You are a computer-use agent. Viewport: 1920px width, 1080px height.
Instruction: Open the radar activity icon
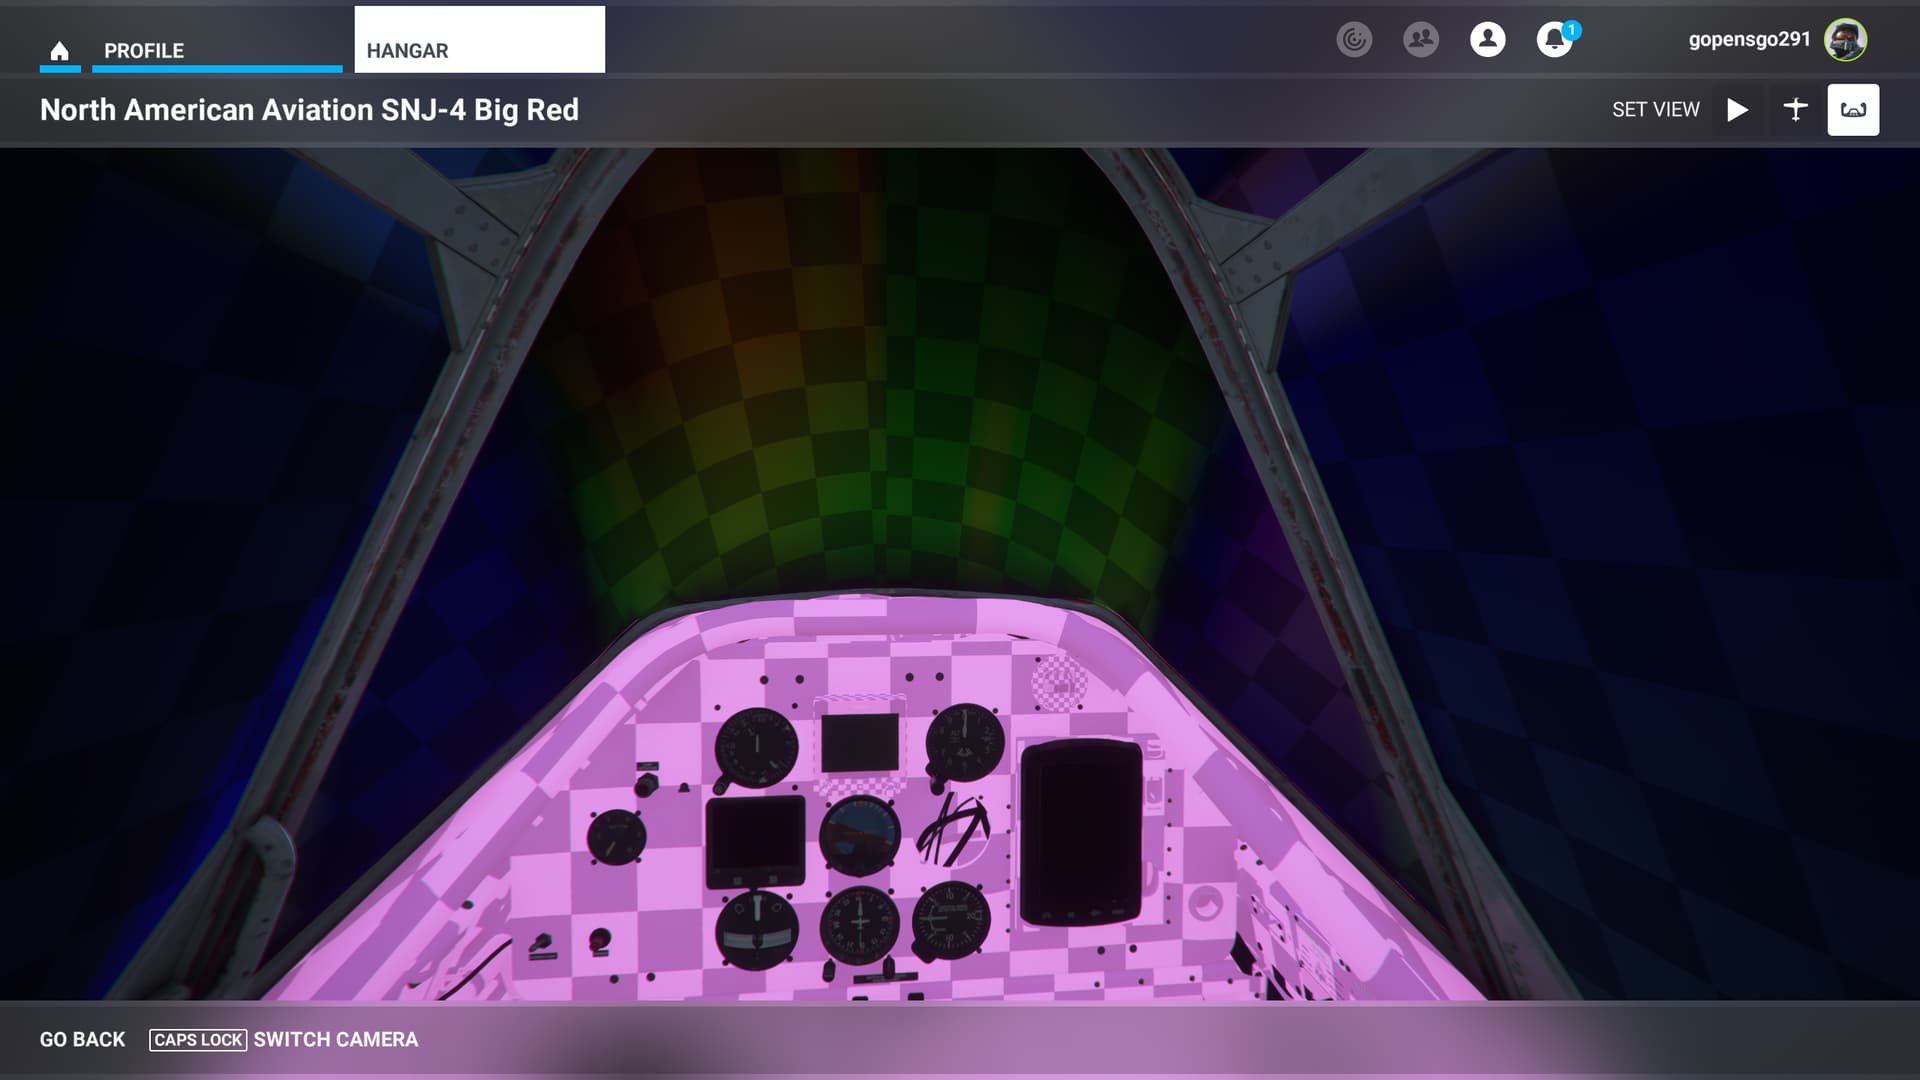tap(1354, 40)
